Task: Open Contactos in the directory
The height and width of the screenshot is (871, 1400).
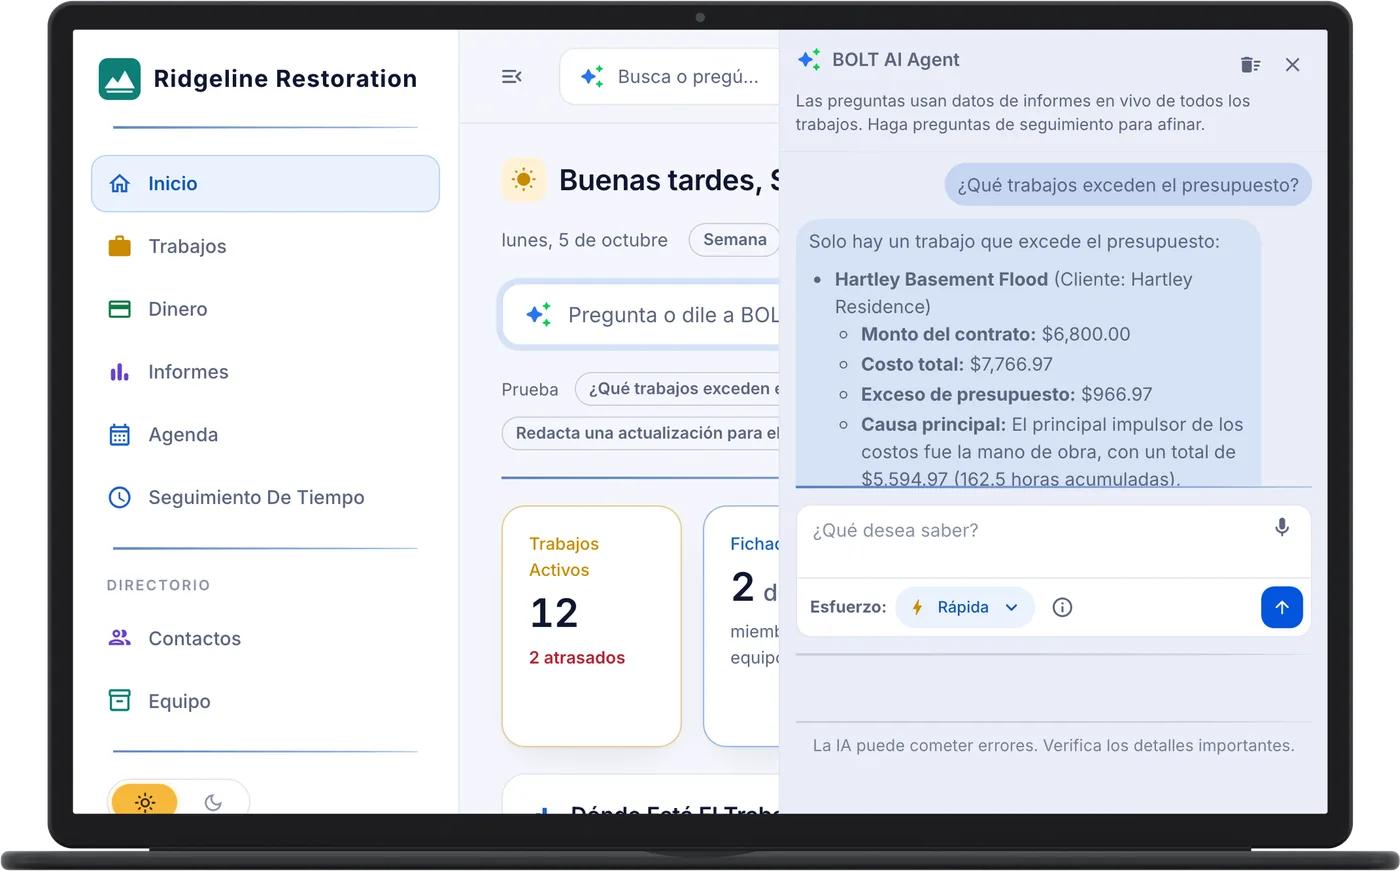Action: [x=265, y=639]
